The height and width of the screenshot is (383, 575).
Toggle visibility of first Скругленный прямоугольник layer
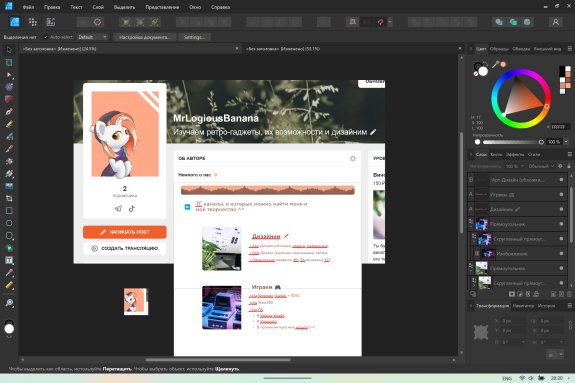(561, 239)
